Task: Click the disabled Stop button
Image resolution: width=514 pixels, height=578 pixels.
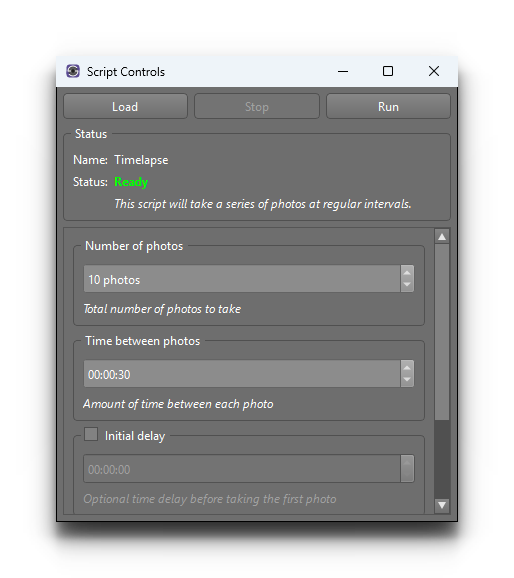Action: 257,107
